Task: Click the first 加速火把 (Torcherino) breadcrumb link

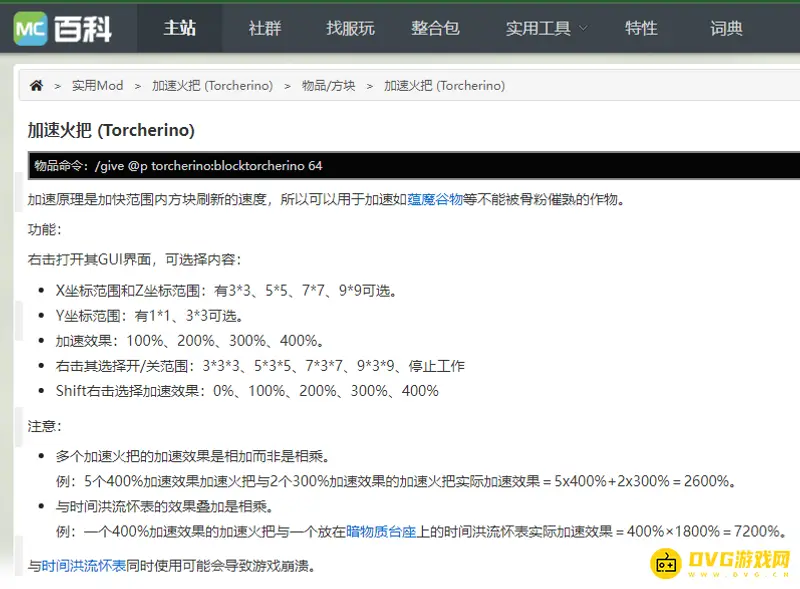Action: [x=212, y=86]
